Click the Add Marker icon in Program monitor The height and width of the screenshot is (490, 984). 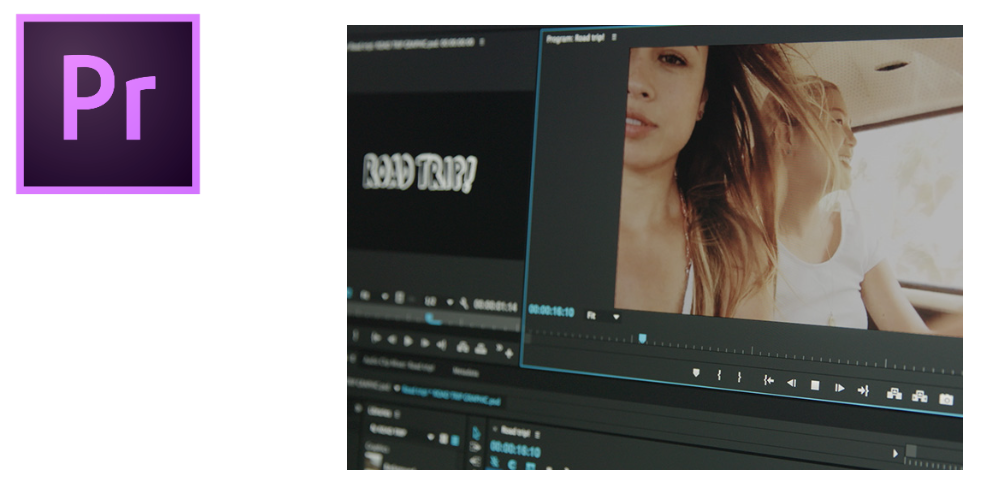pyautogui.click(x=696, y=372)
